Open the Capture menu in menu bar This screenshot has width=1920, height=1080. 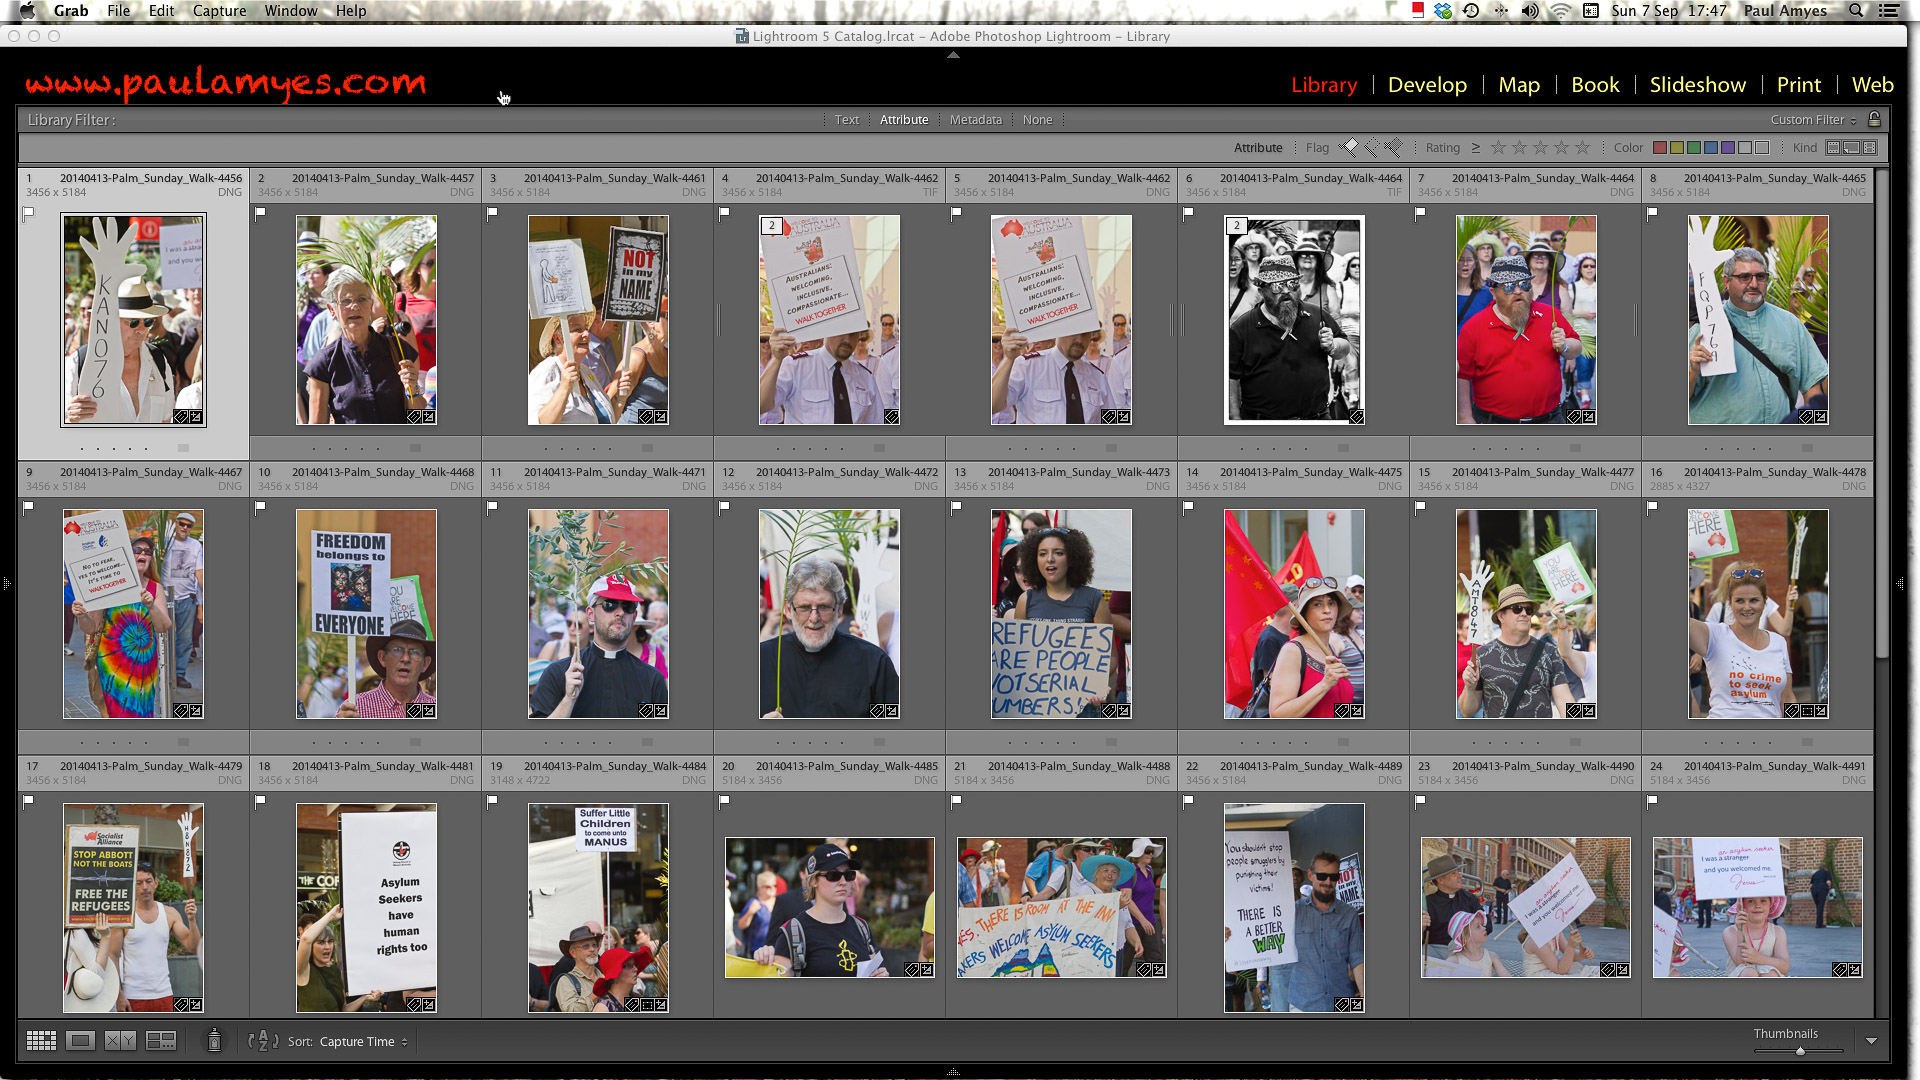[219, 11]
